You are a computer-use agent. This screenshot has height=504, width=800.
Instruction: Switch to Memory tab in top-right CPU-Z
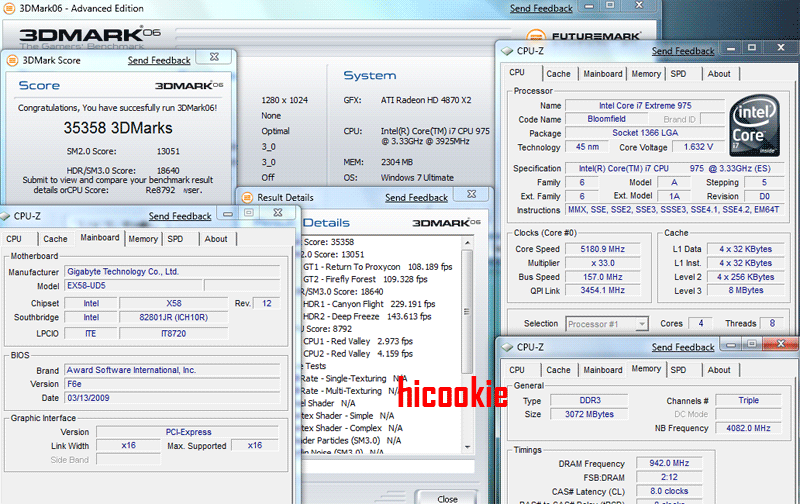click(x=646, y=74)
